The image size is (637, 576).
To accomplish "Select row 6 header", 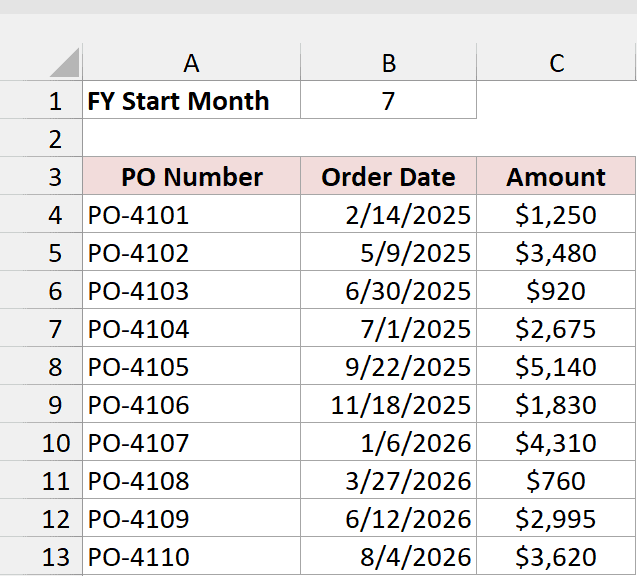I will (x=41, y=290).
